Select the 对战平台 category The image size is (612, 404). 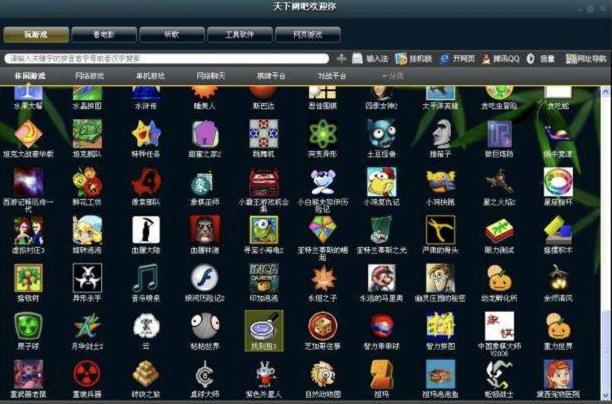tap(332, 76)
